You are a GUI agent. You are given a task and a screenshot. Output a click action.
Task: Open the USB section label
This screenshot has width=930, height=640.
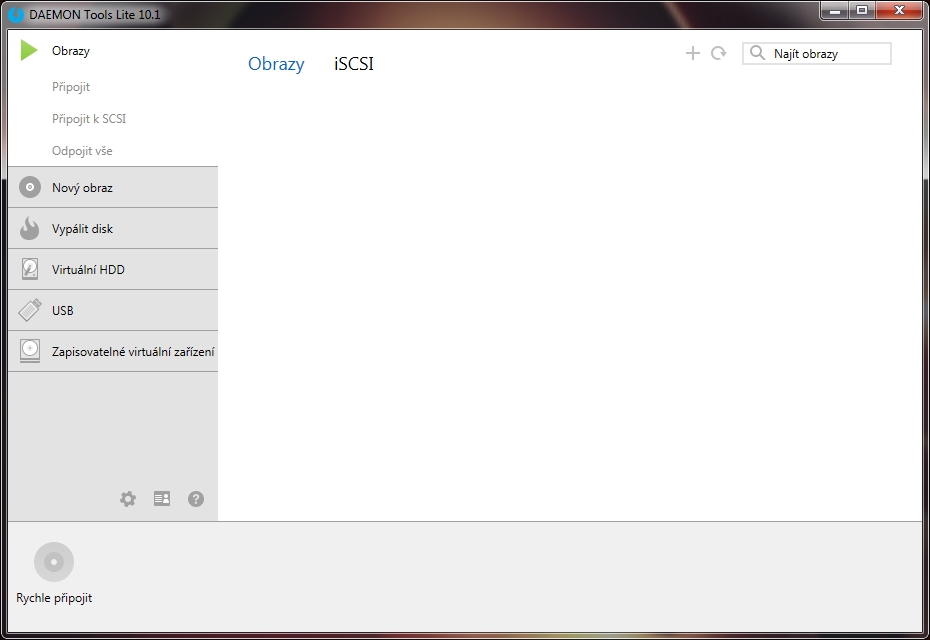coord(62,311)
